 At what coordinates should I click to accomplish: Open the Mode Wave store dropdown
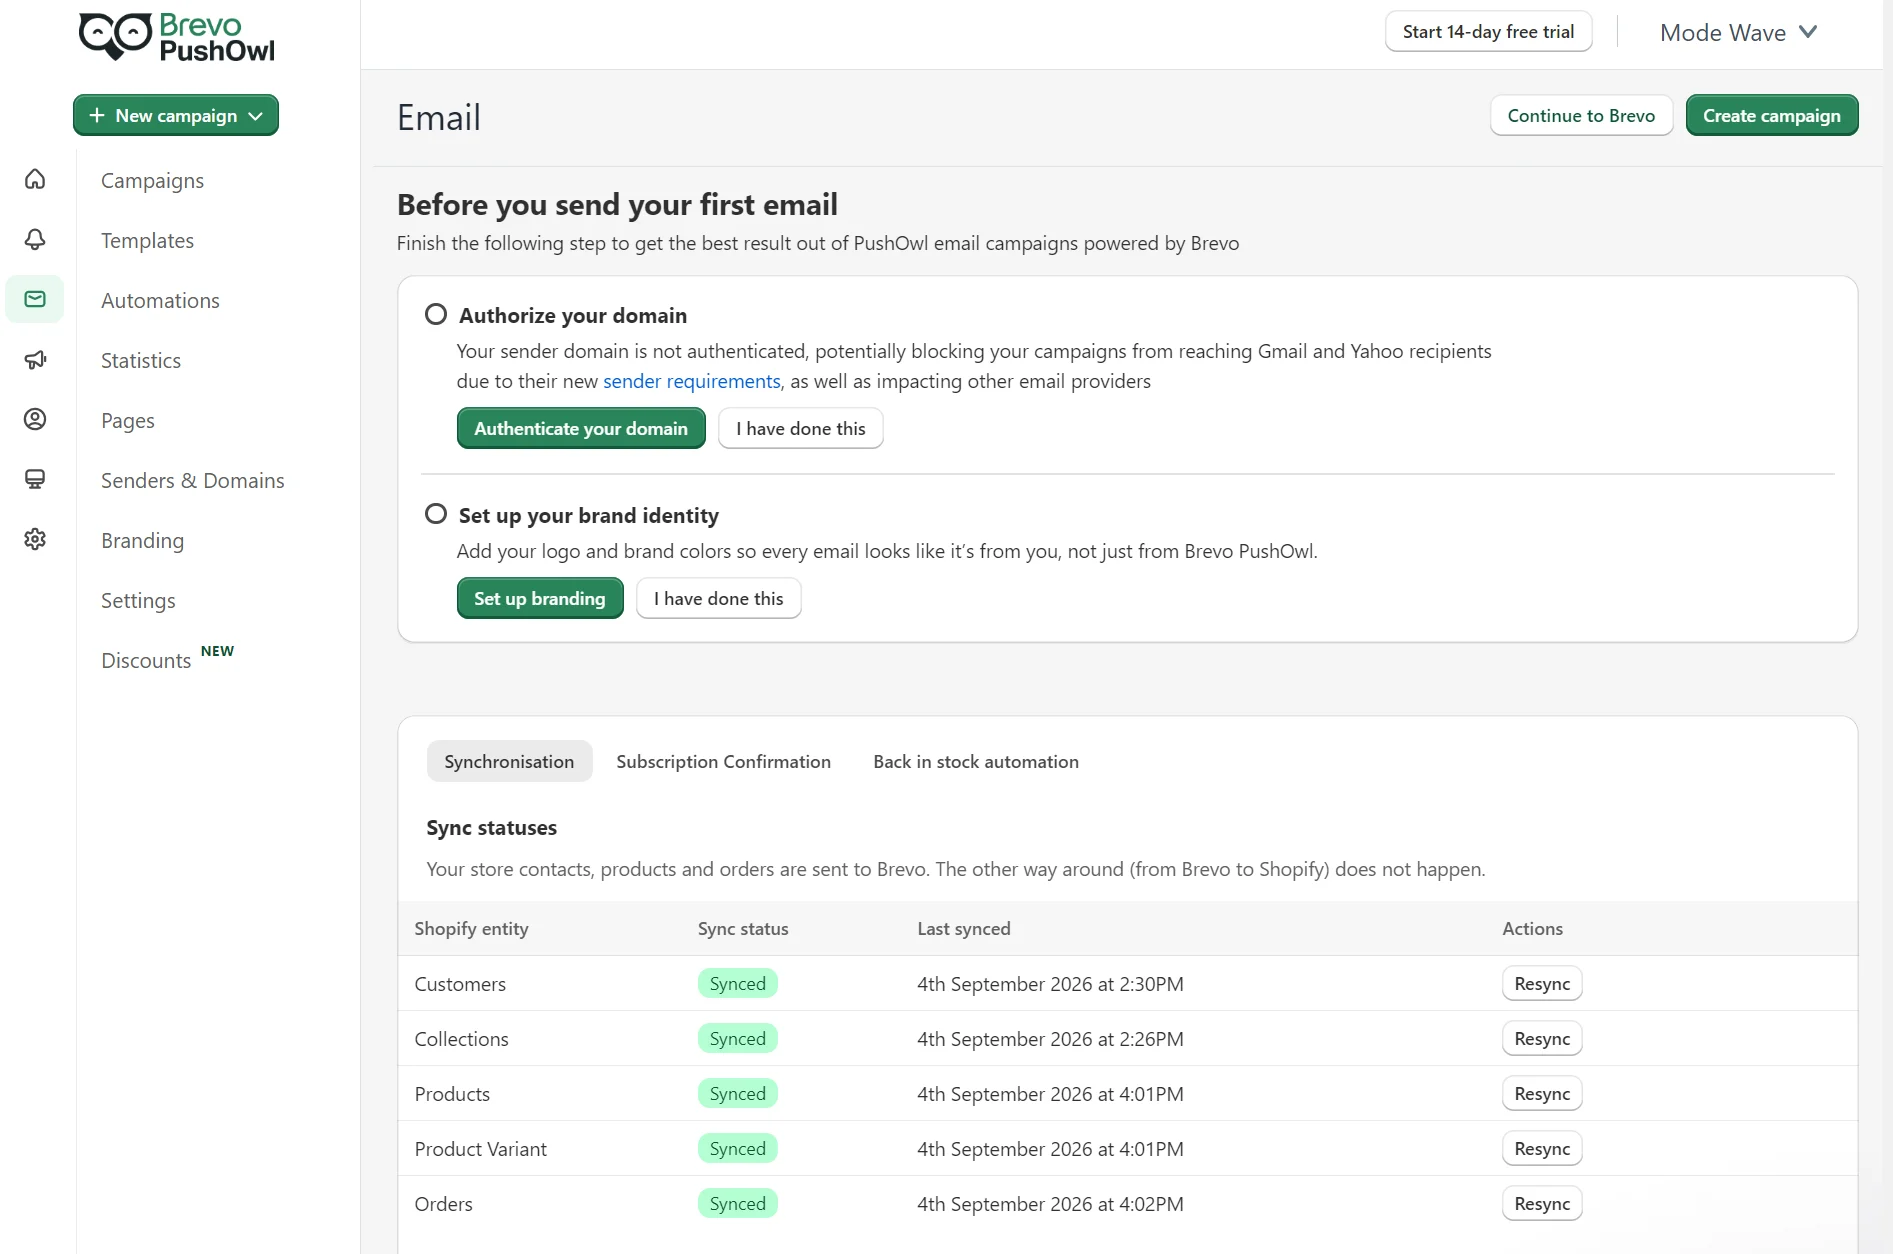click(x=1738, y=32)
